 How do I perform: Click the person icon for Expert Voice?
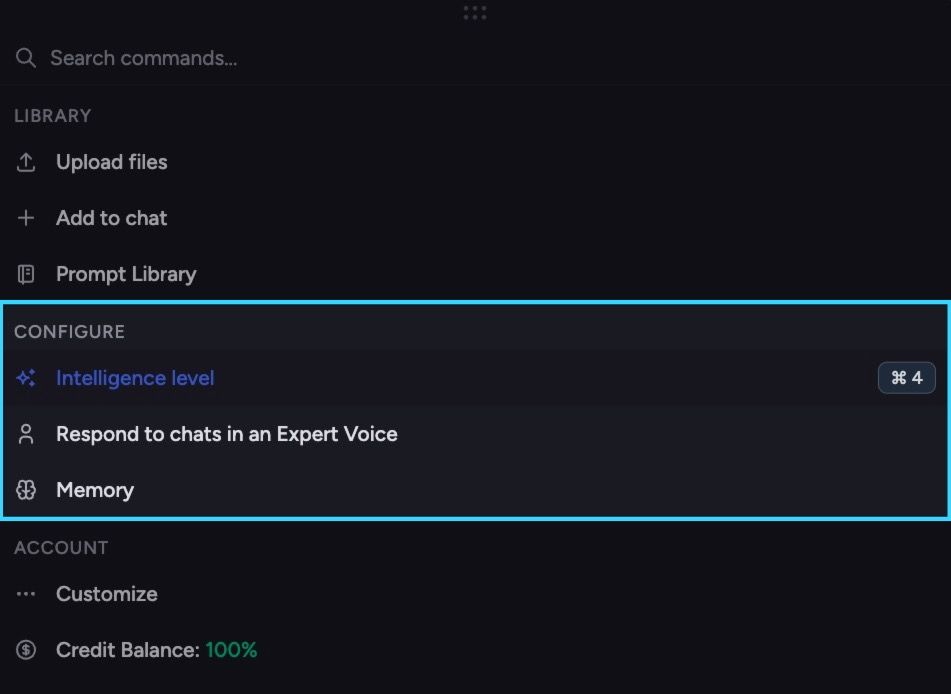pos(25,434)
